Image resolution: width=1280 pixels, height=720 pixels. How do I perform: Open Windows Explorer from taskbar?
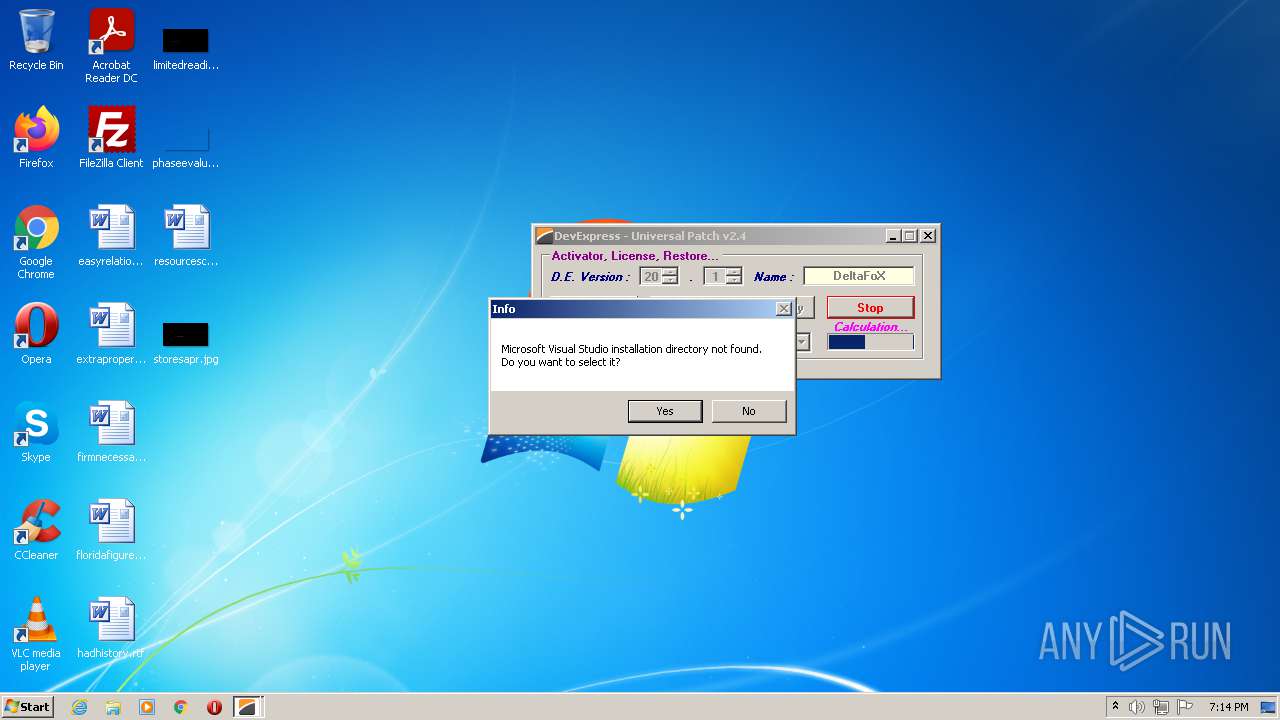click(x=113, y=707)
